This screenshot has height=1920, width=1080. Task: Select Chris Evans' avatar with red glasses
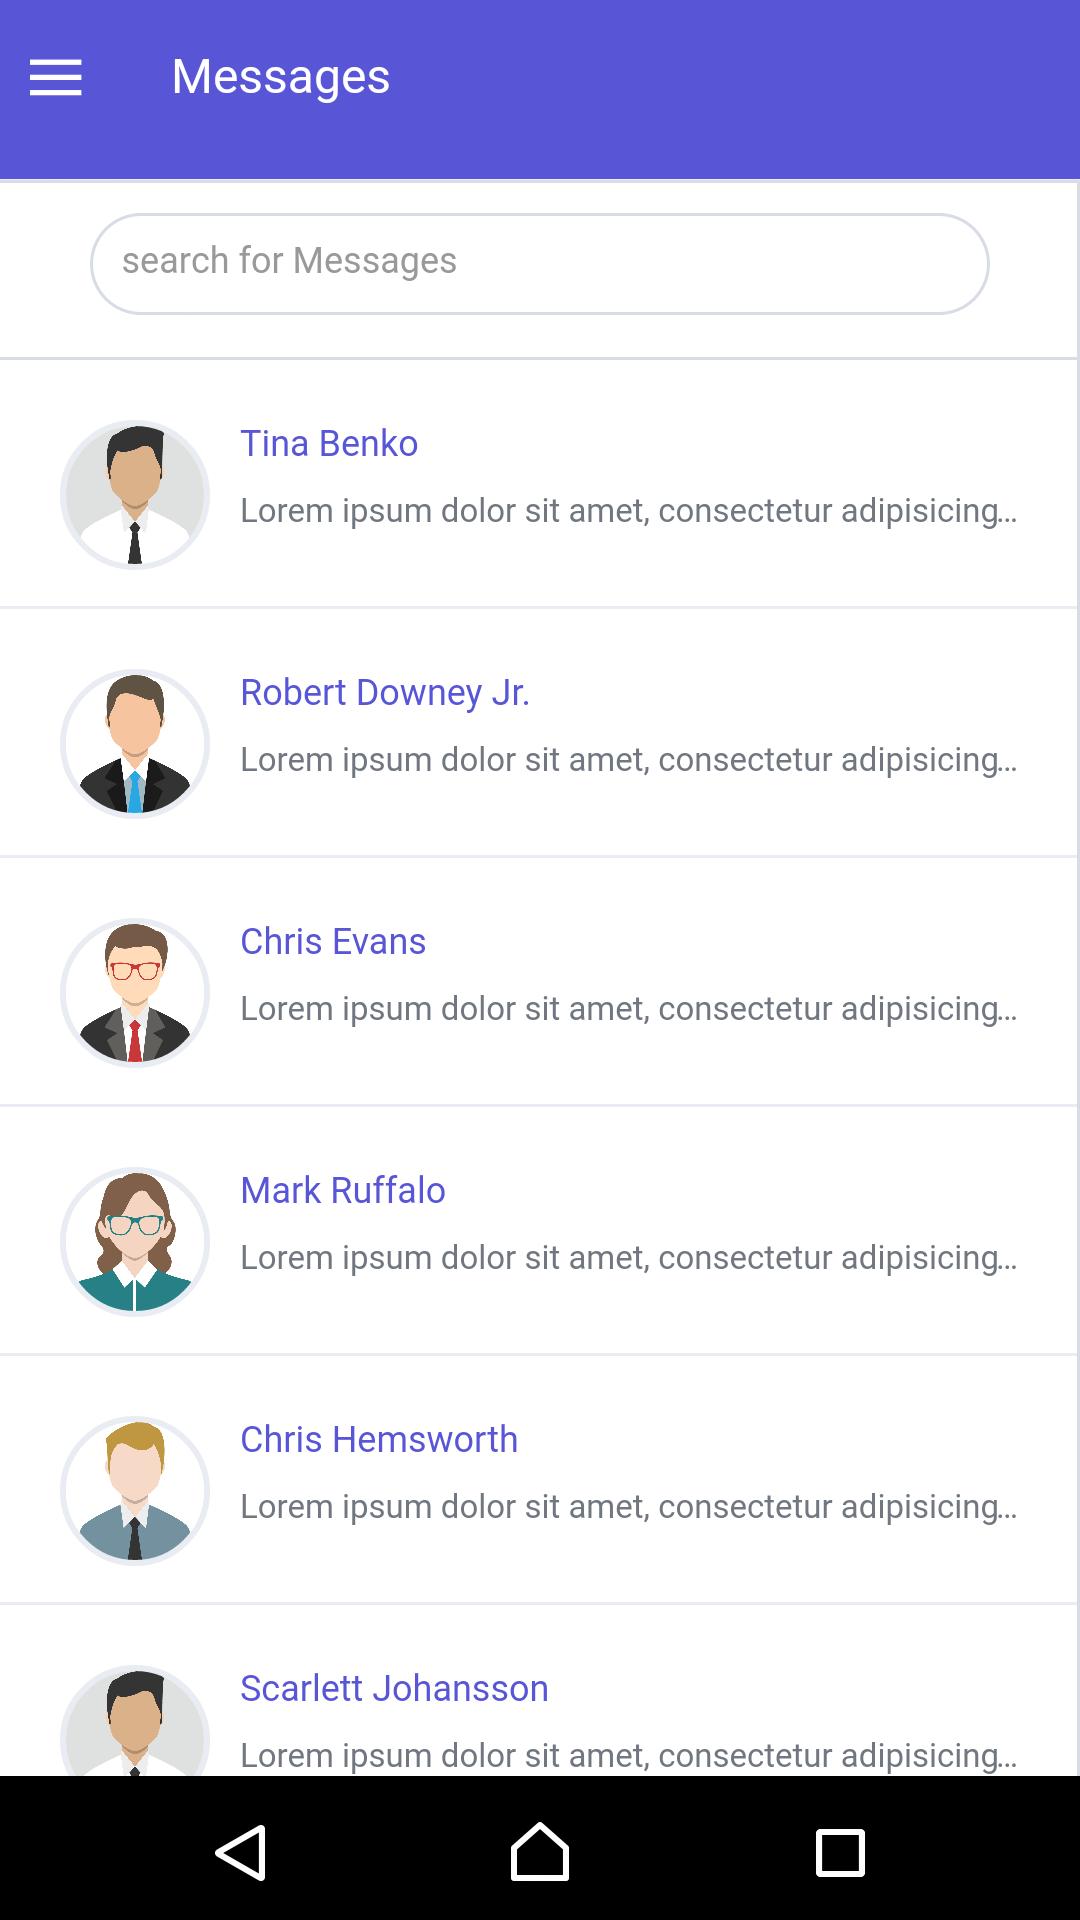(135, 993)
